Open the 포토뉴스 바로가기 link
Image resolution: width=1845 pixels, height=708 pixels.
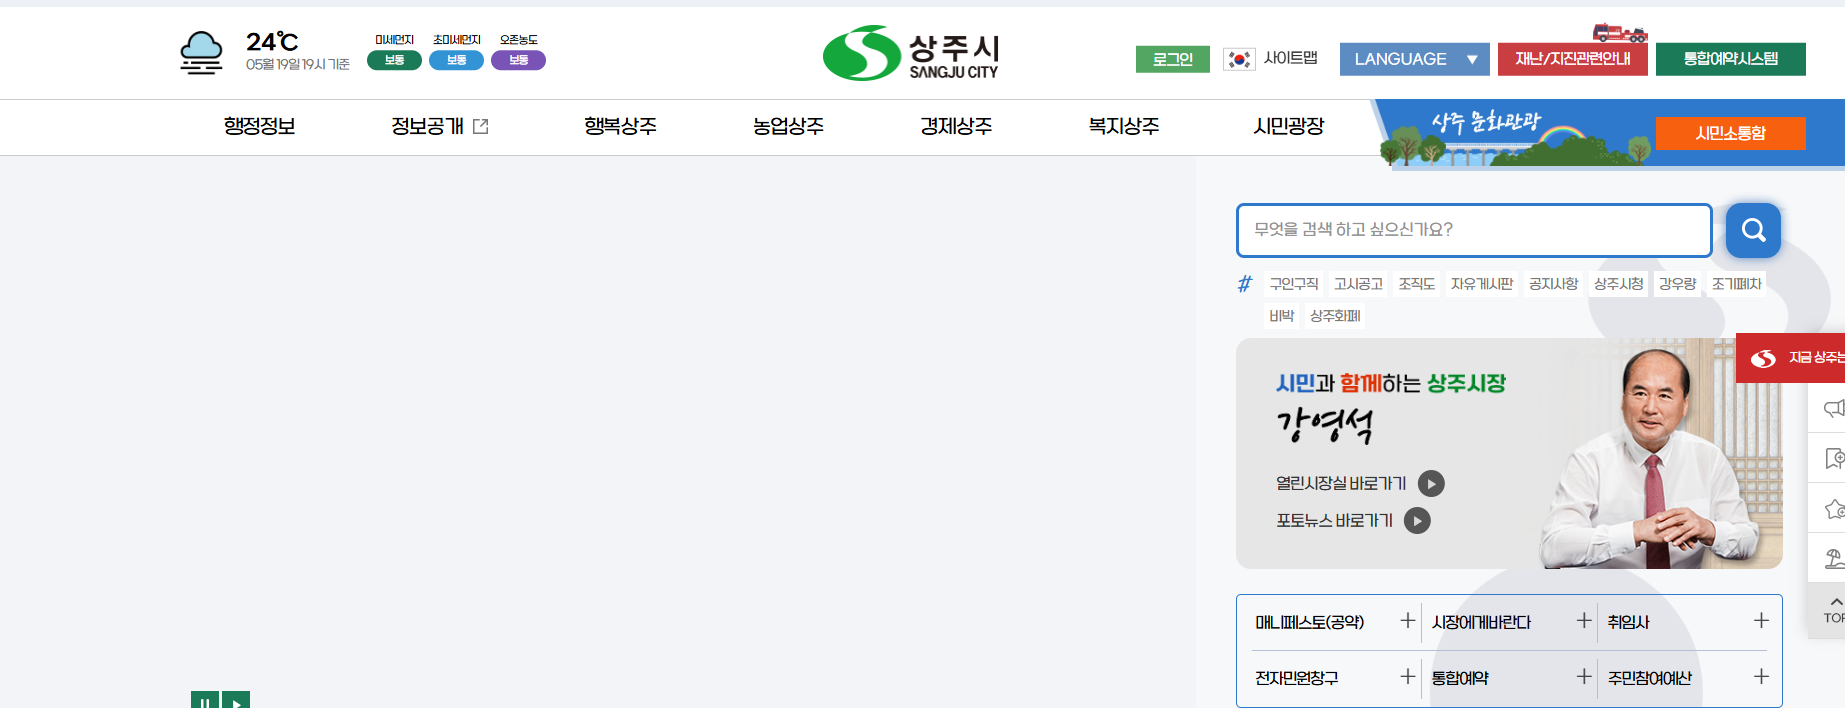click(1334, 521)
